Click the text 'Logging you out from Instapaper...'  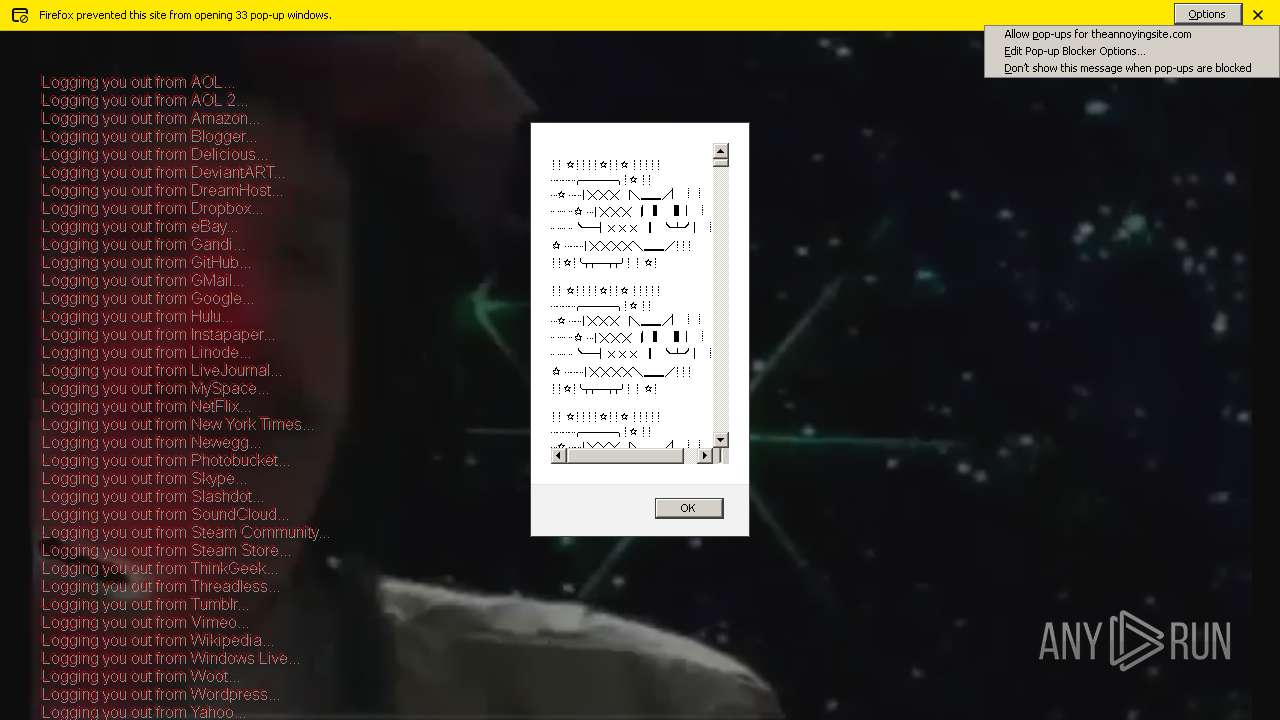[x=158, y=334]
